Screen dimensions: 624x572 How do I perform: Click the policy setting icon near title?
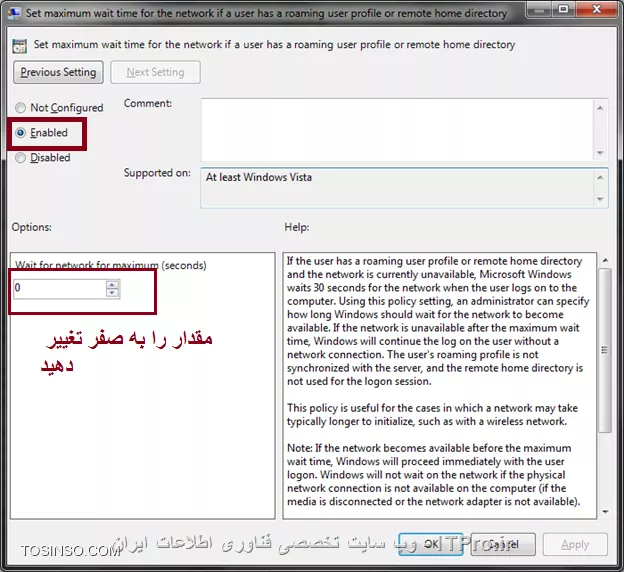click(20, 46)
